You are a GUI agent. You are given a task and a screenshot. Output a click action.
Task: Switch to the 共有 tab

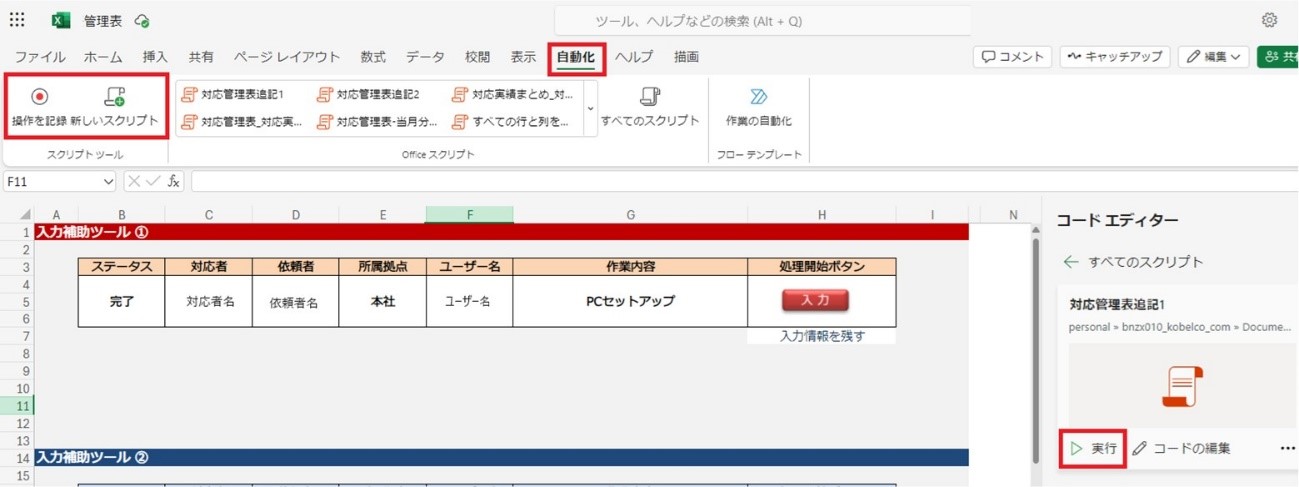(x=201, y=57)
